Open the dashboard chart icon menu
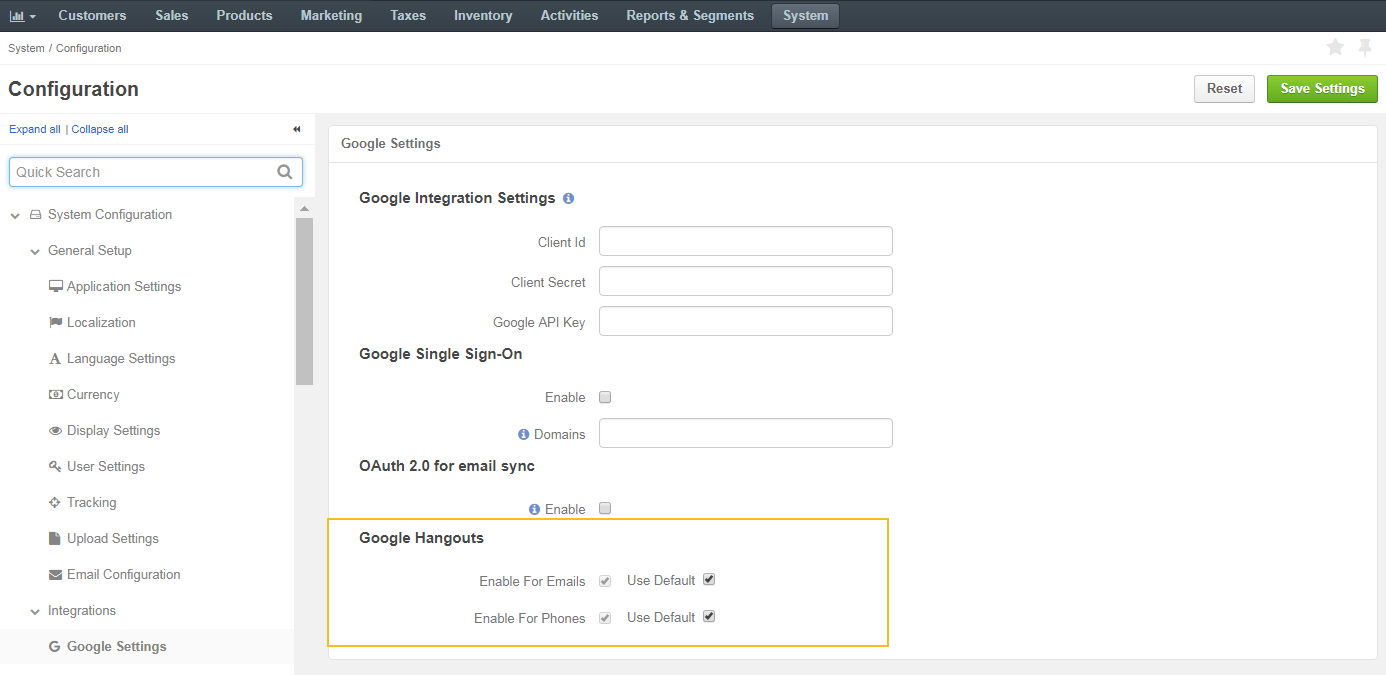Image resolution: width=1386 pixels, height=675 pixels. coord(22,16)
